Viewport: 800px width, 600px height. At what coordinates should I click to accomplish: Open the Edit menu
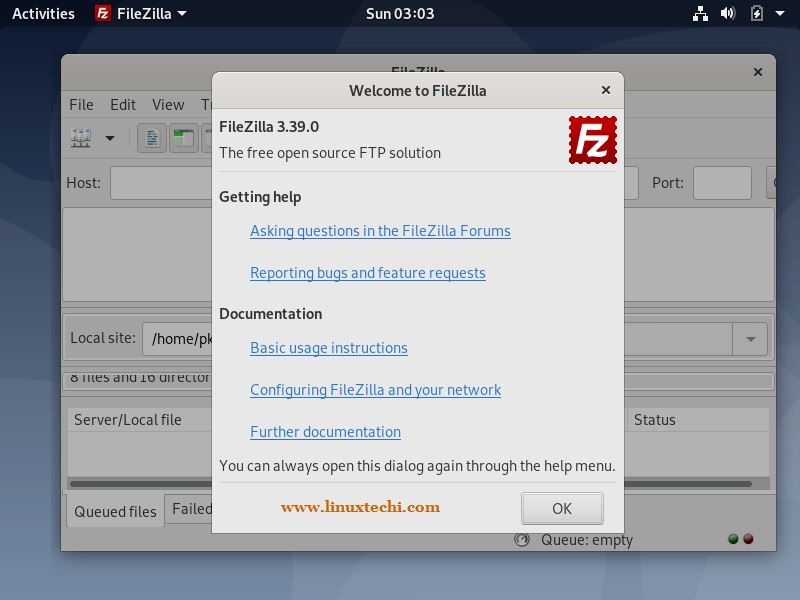(x=123, y=105)
